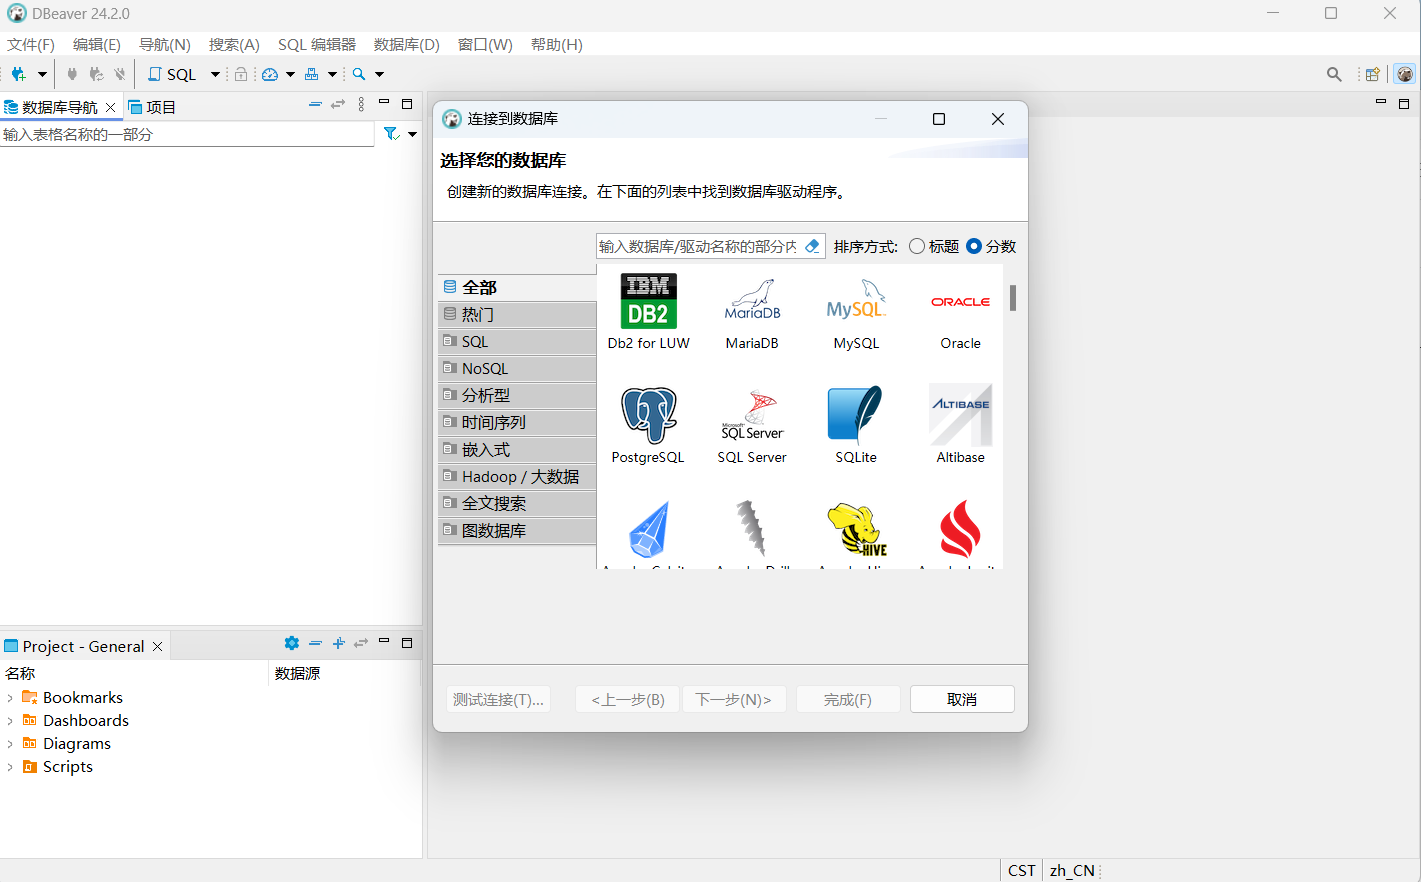Click the transaction lock icon in toolbar

coord(241,74)
